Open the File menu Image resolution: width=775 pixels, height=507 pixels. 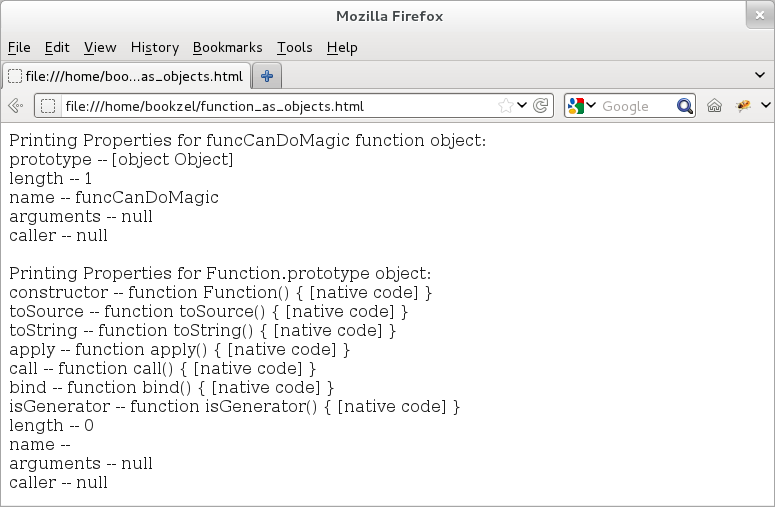coord(19,47)
